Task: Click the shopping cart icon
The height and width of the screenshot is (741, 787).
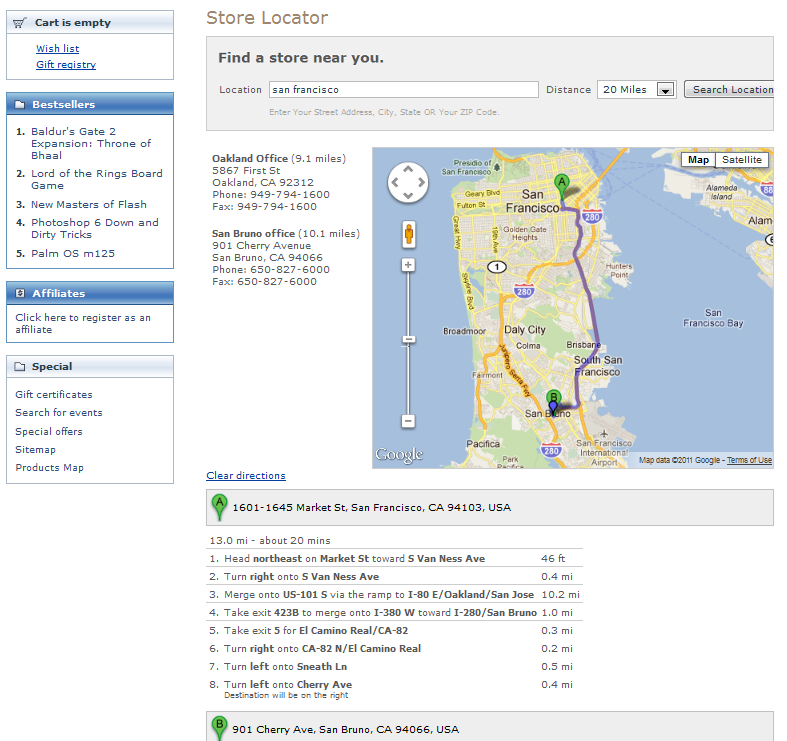Action: tap(19, 23)
